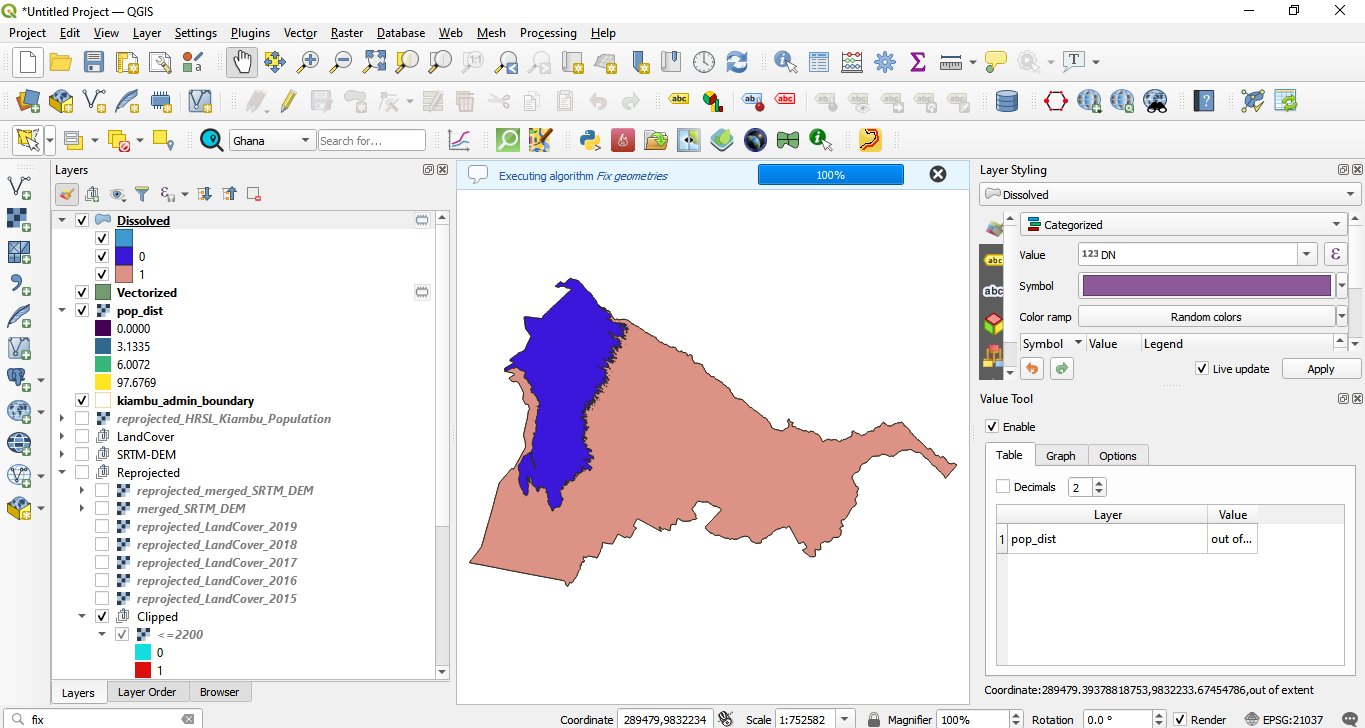Uncheck the kiambu_admin_boundary layer
The height and width of the screenshot is (728, 1365).
(82, 401)
